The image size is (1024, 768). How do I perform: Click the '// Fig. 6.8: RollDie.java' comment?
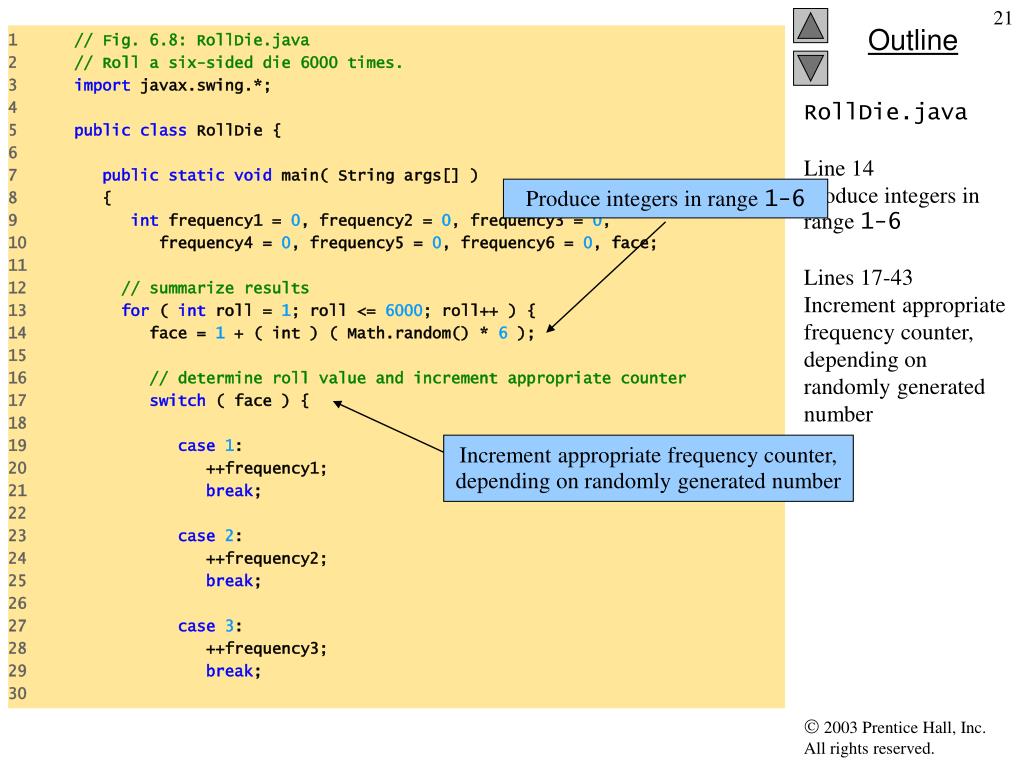(191, 40)
